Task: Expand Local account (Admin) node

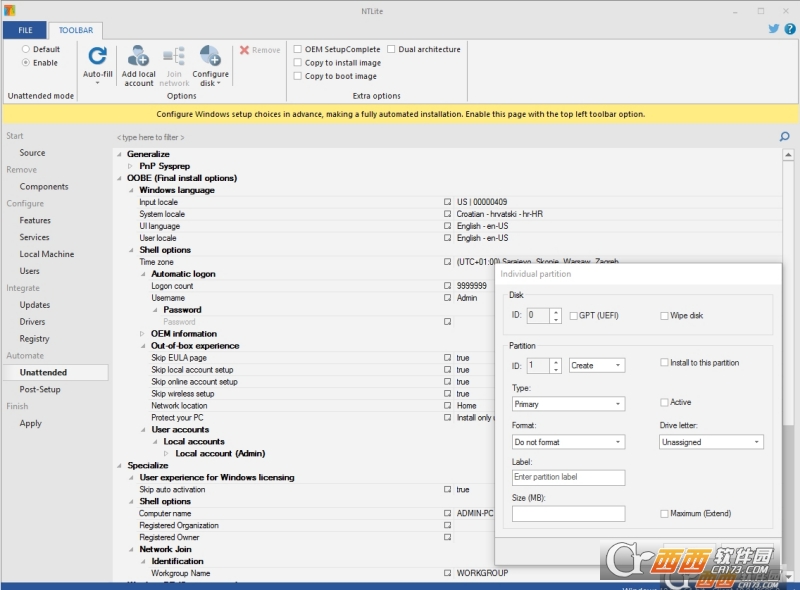Action: point(166,453)
